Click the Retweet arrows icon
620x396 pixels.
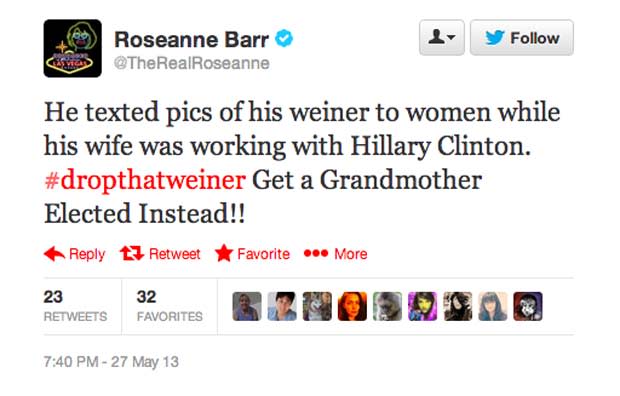click(132, 254)
